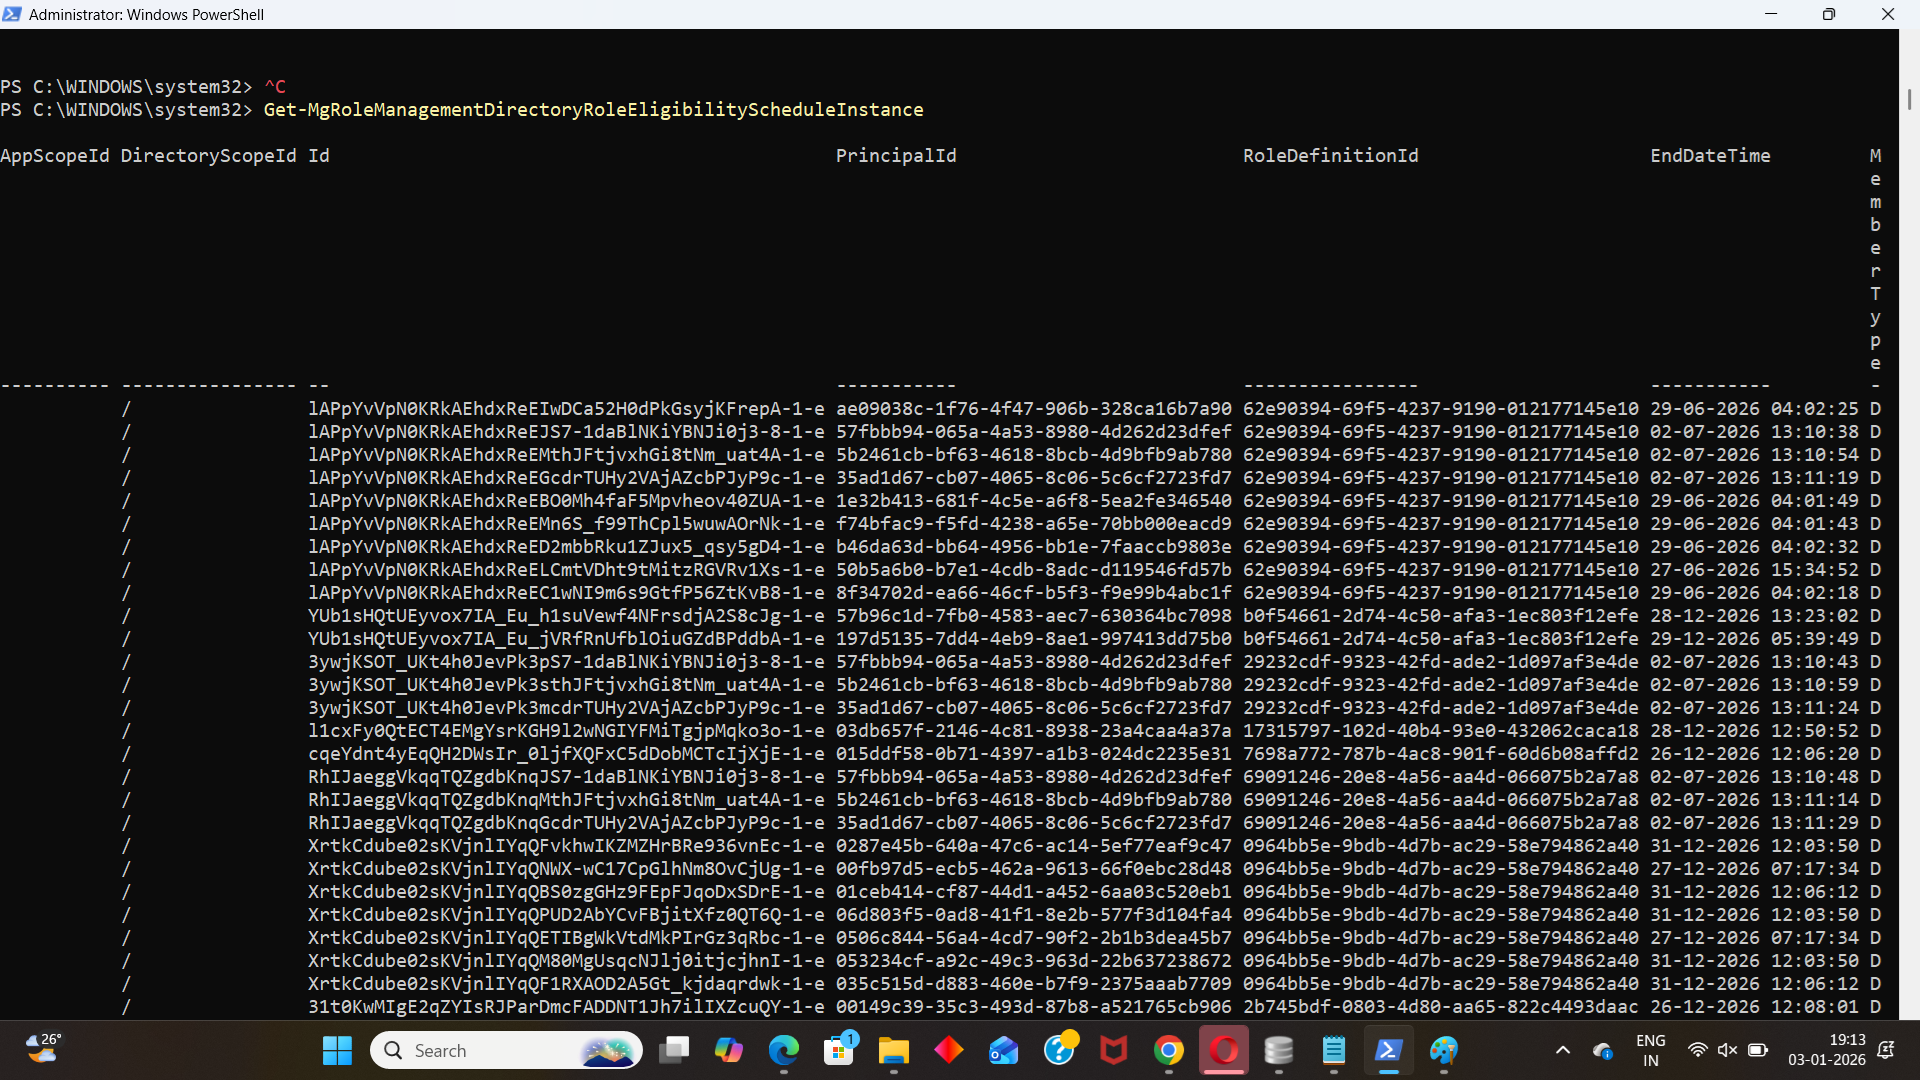Viewport: 1920px width, 1080px height.
Task: Toggle the volume mute icon in tray
Action: point(1727,1050)
